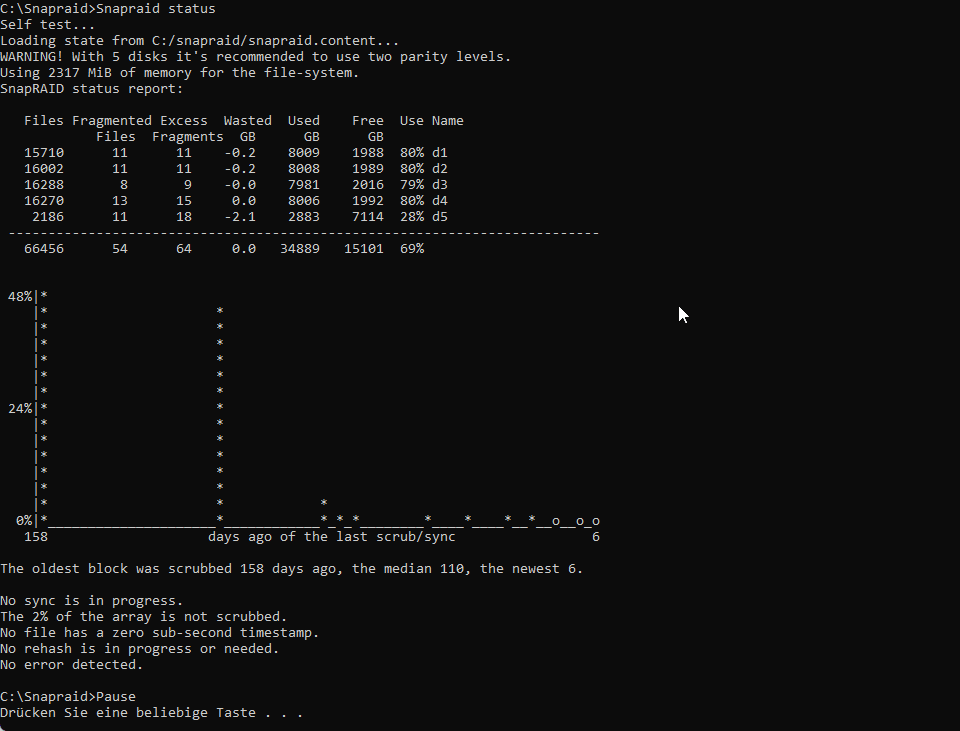Click used value 7981 for d3
Image resolution: width=960 pixels, height=731 pixels.
(304, 184)
